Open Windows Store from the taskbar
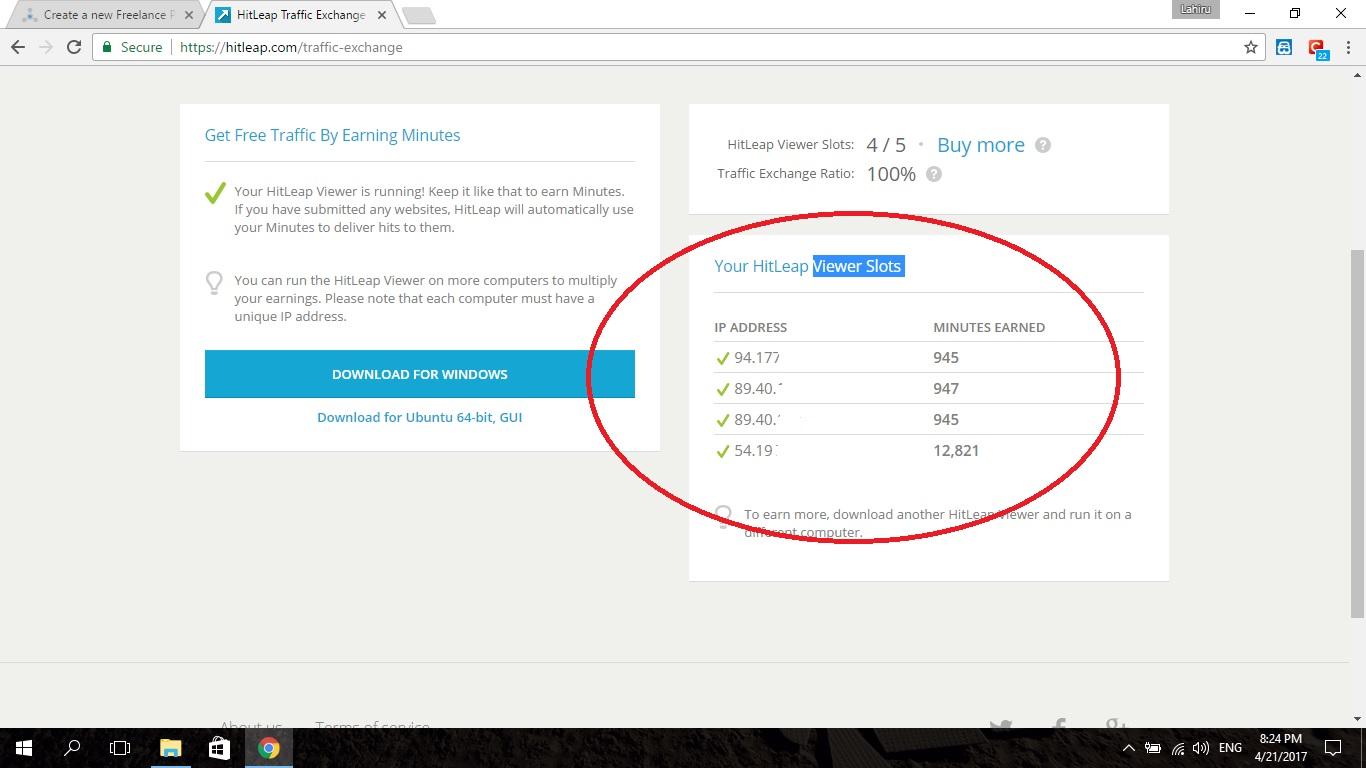The image size is (1366, 768). coord(219,747)
